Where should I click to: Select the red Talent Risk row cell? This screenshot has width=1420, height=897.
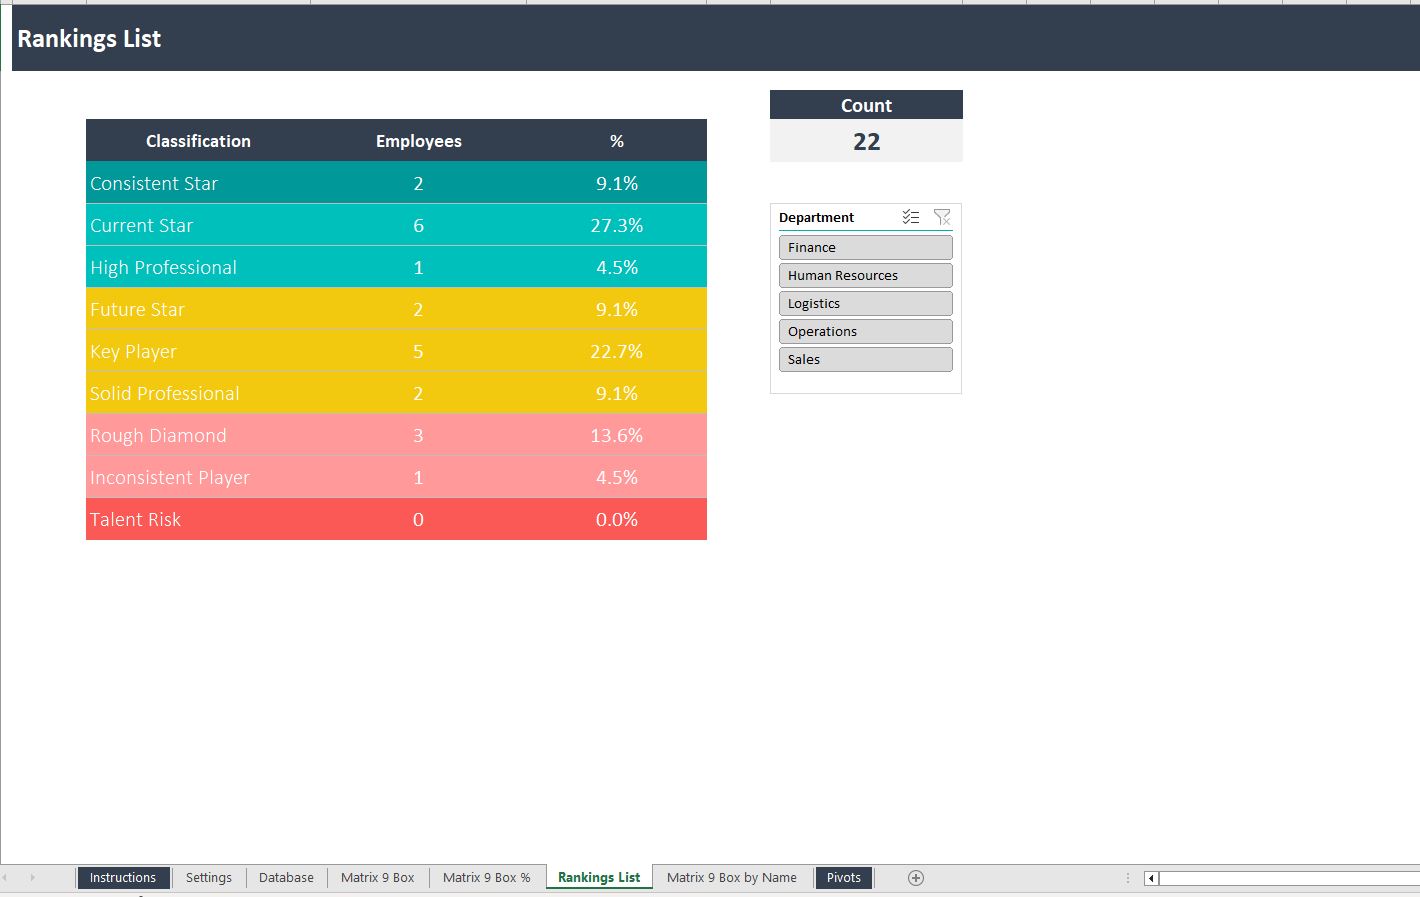click(x=136, y=520)
